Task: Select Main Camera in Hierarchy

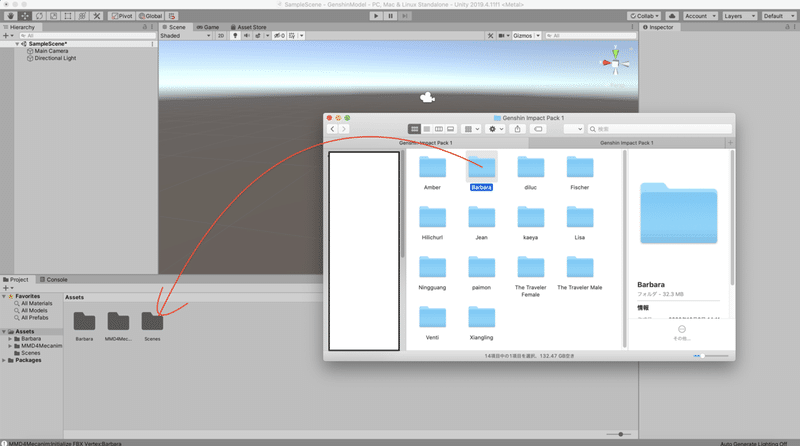Action: coord(51,51)
